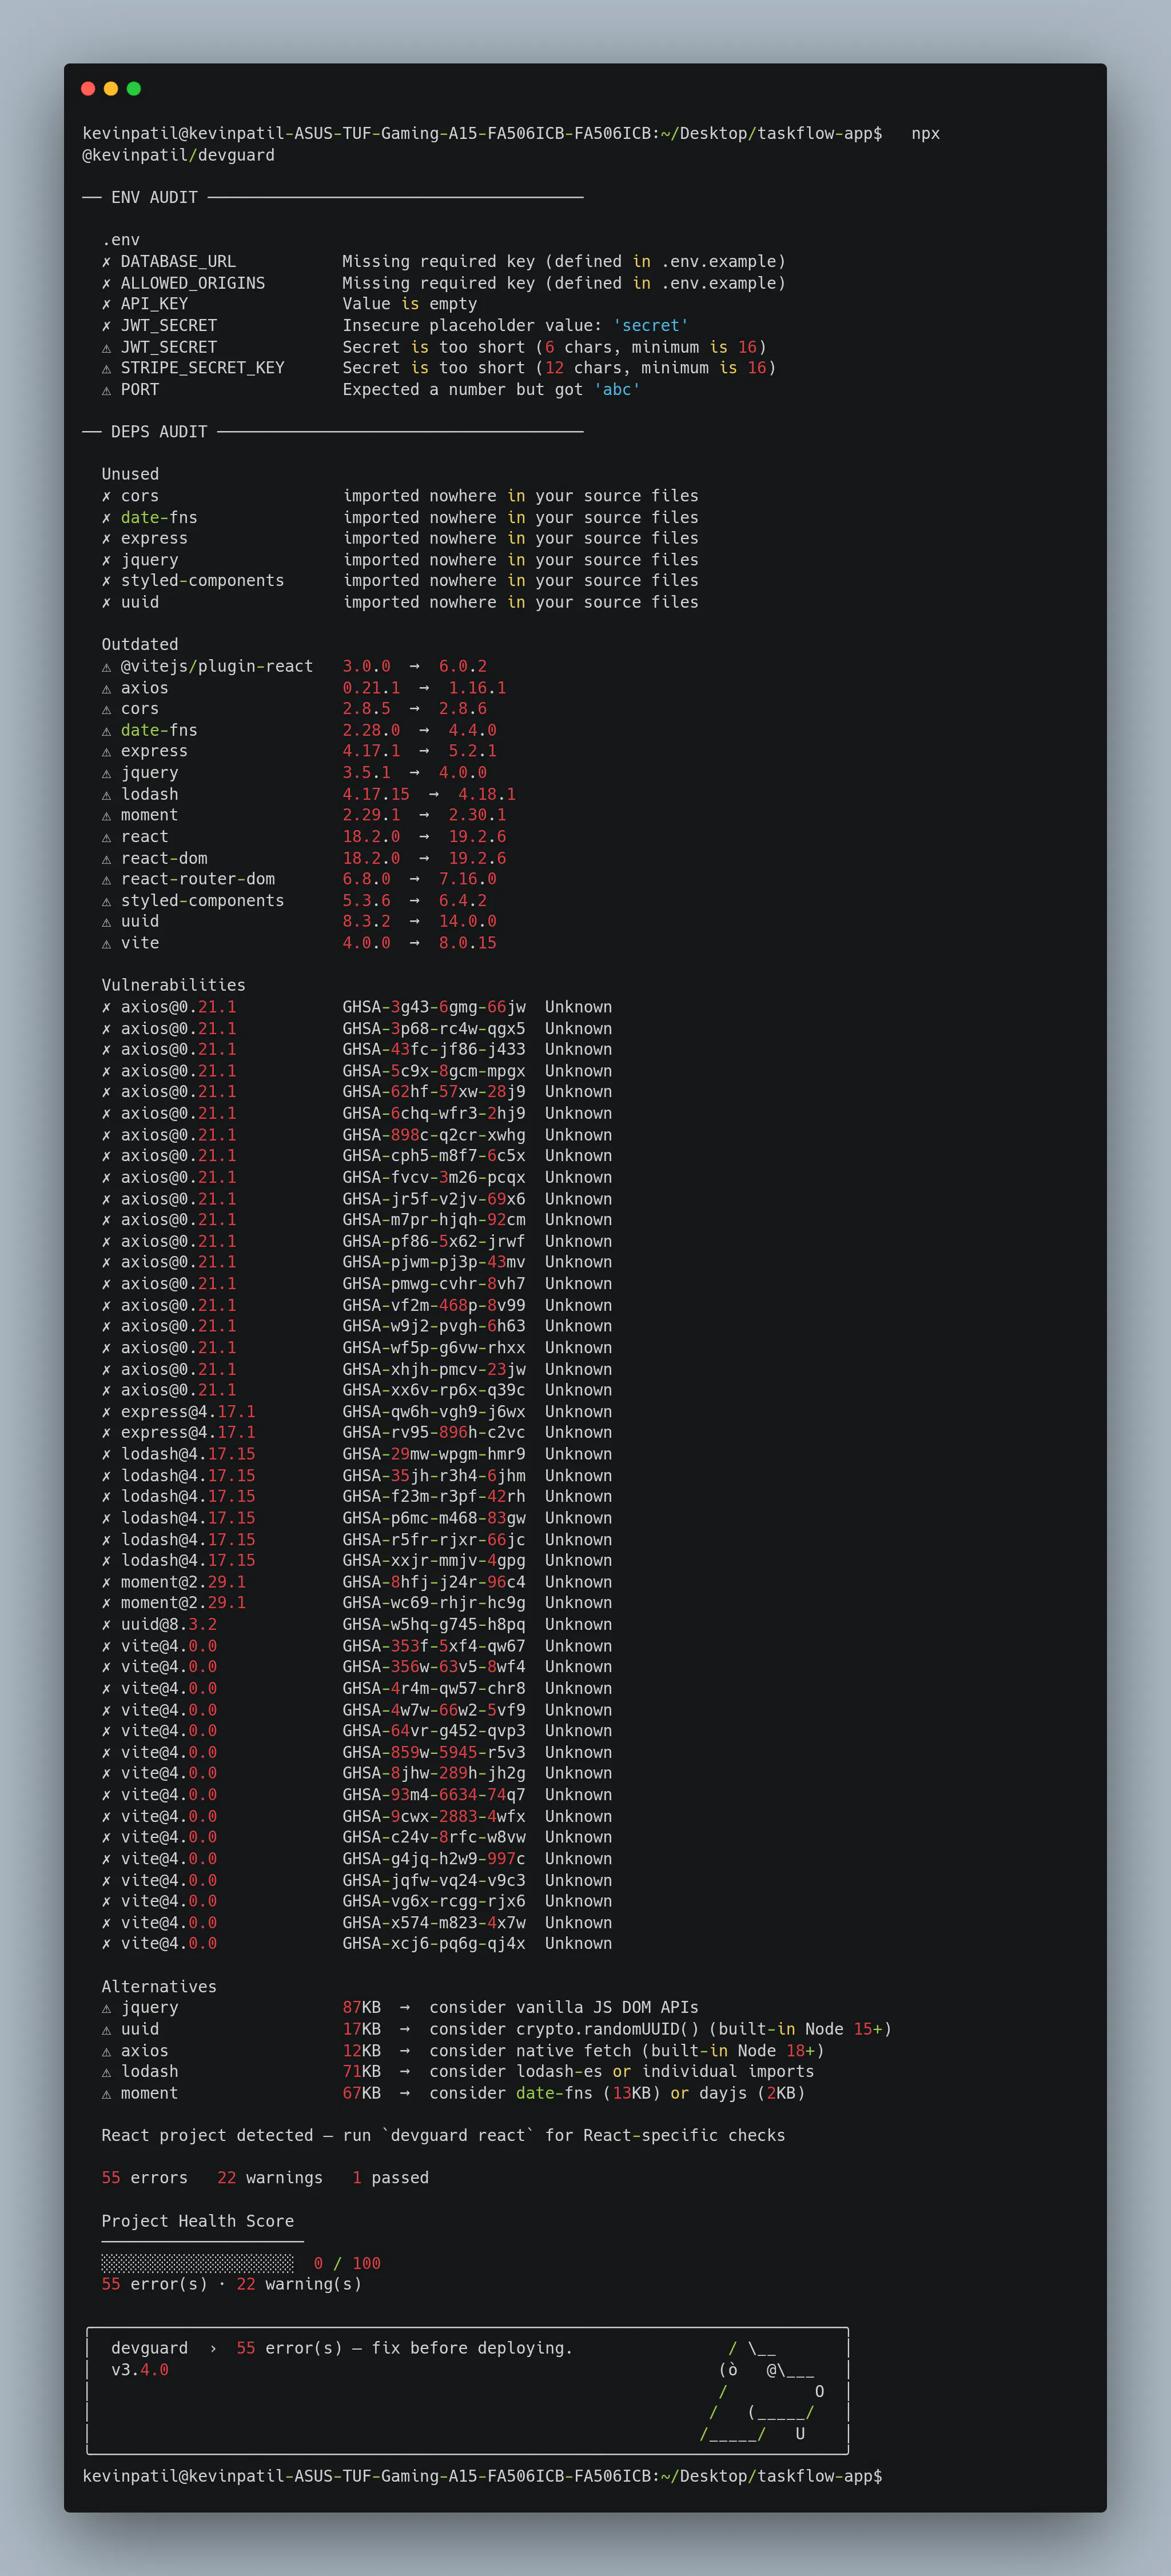Select the 'PORT' key

coord(140,390)
